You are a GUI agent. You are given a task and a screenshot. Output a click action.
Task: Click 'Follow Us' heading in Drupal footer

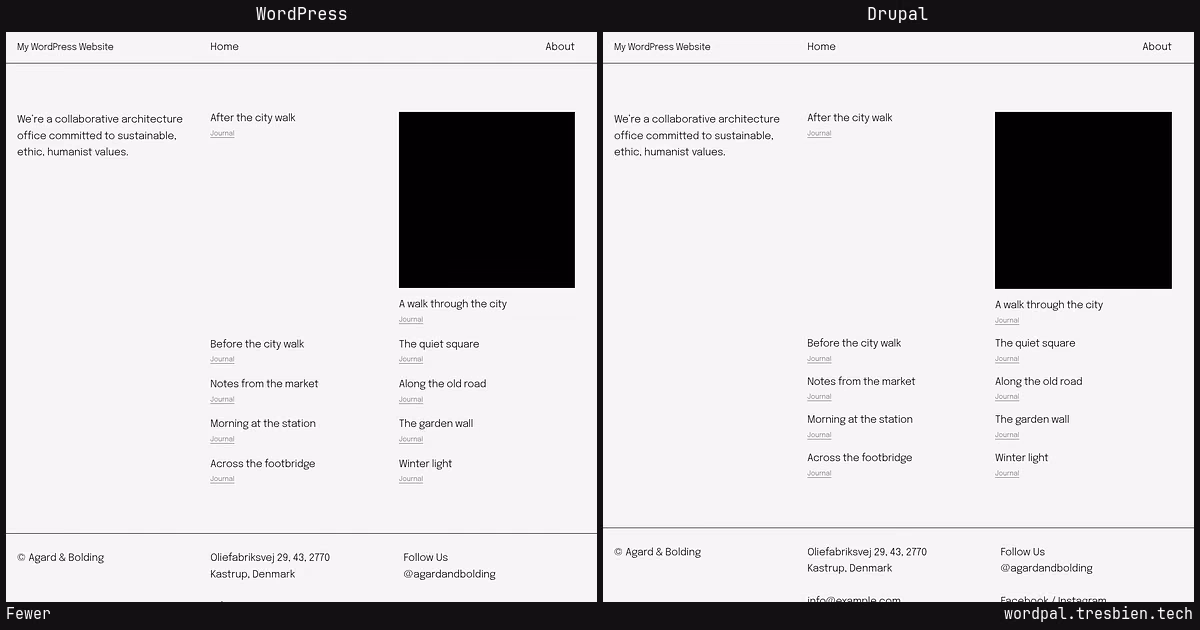[x=1022, y=552]
